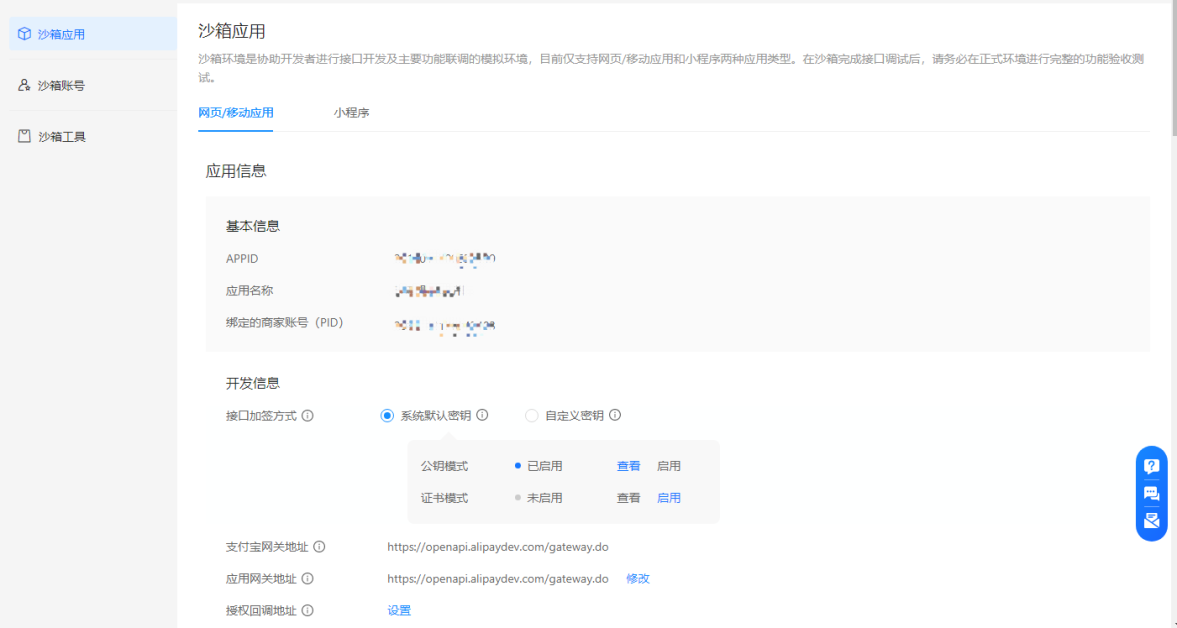Click the clipboard icon beside 沙箱工具
The width and height of the screenshot is (1177, 628).
coord(25,136)
